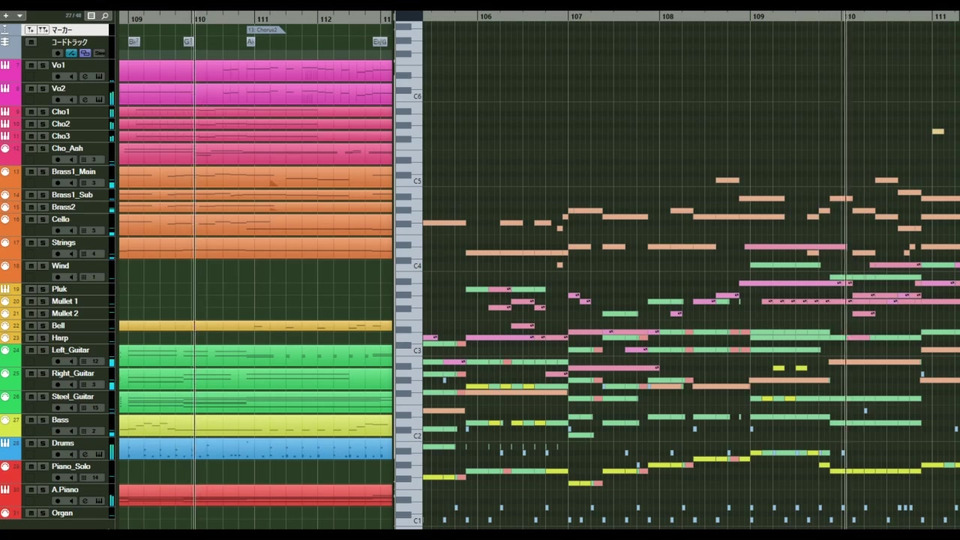Open Steel_Guitar channel 15 selector
960x540 pixels.
click(91, 408)
